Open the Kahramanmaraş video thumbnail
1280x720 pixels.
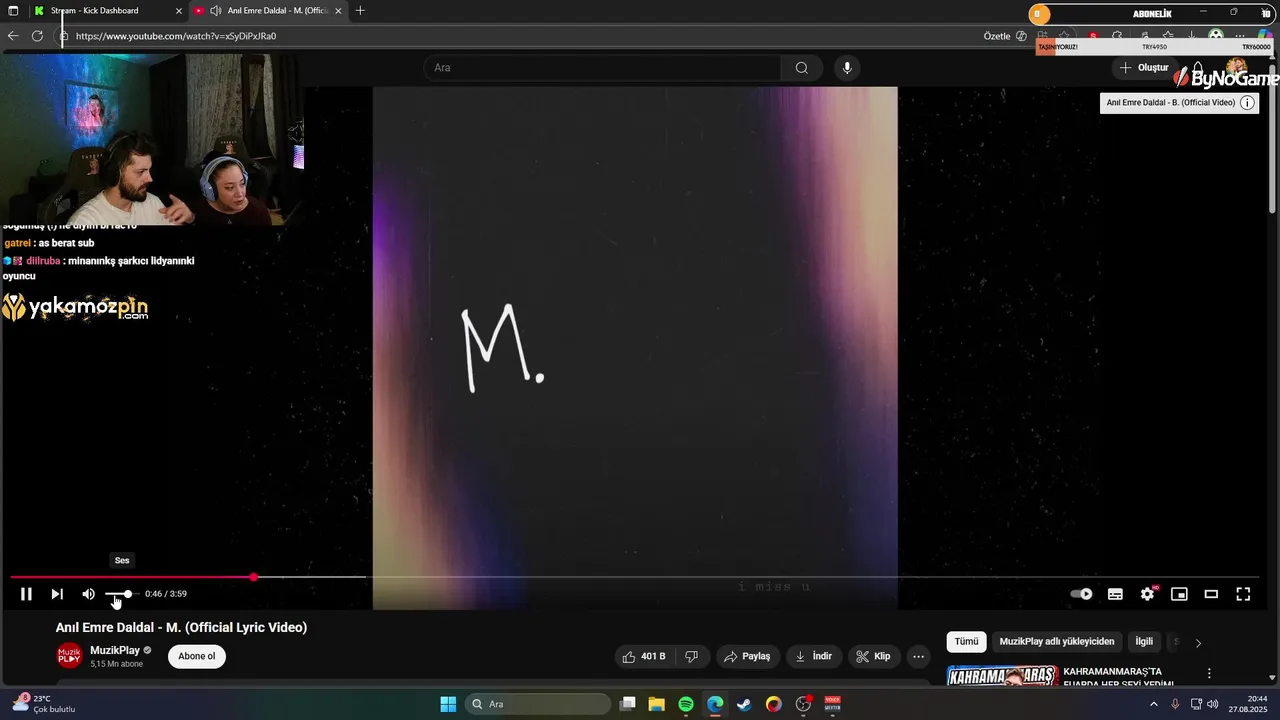(1002, 675)
